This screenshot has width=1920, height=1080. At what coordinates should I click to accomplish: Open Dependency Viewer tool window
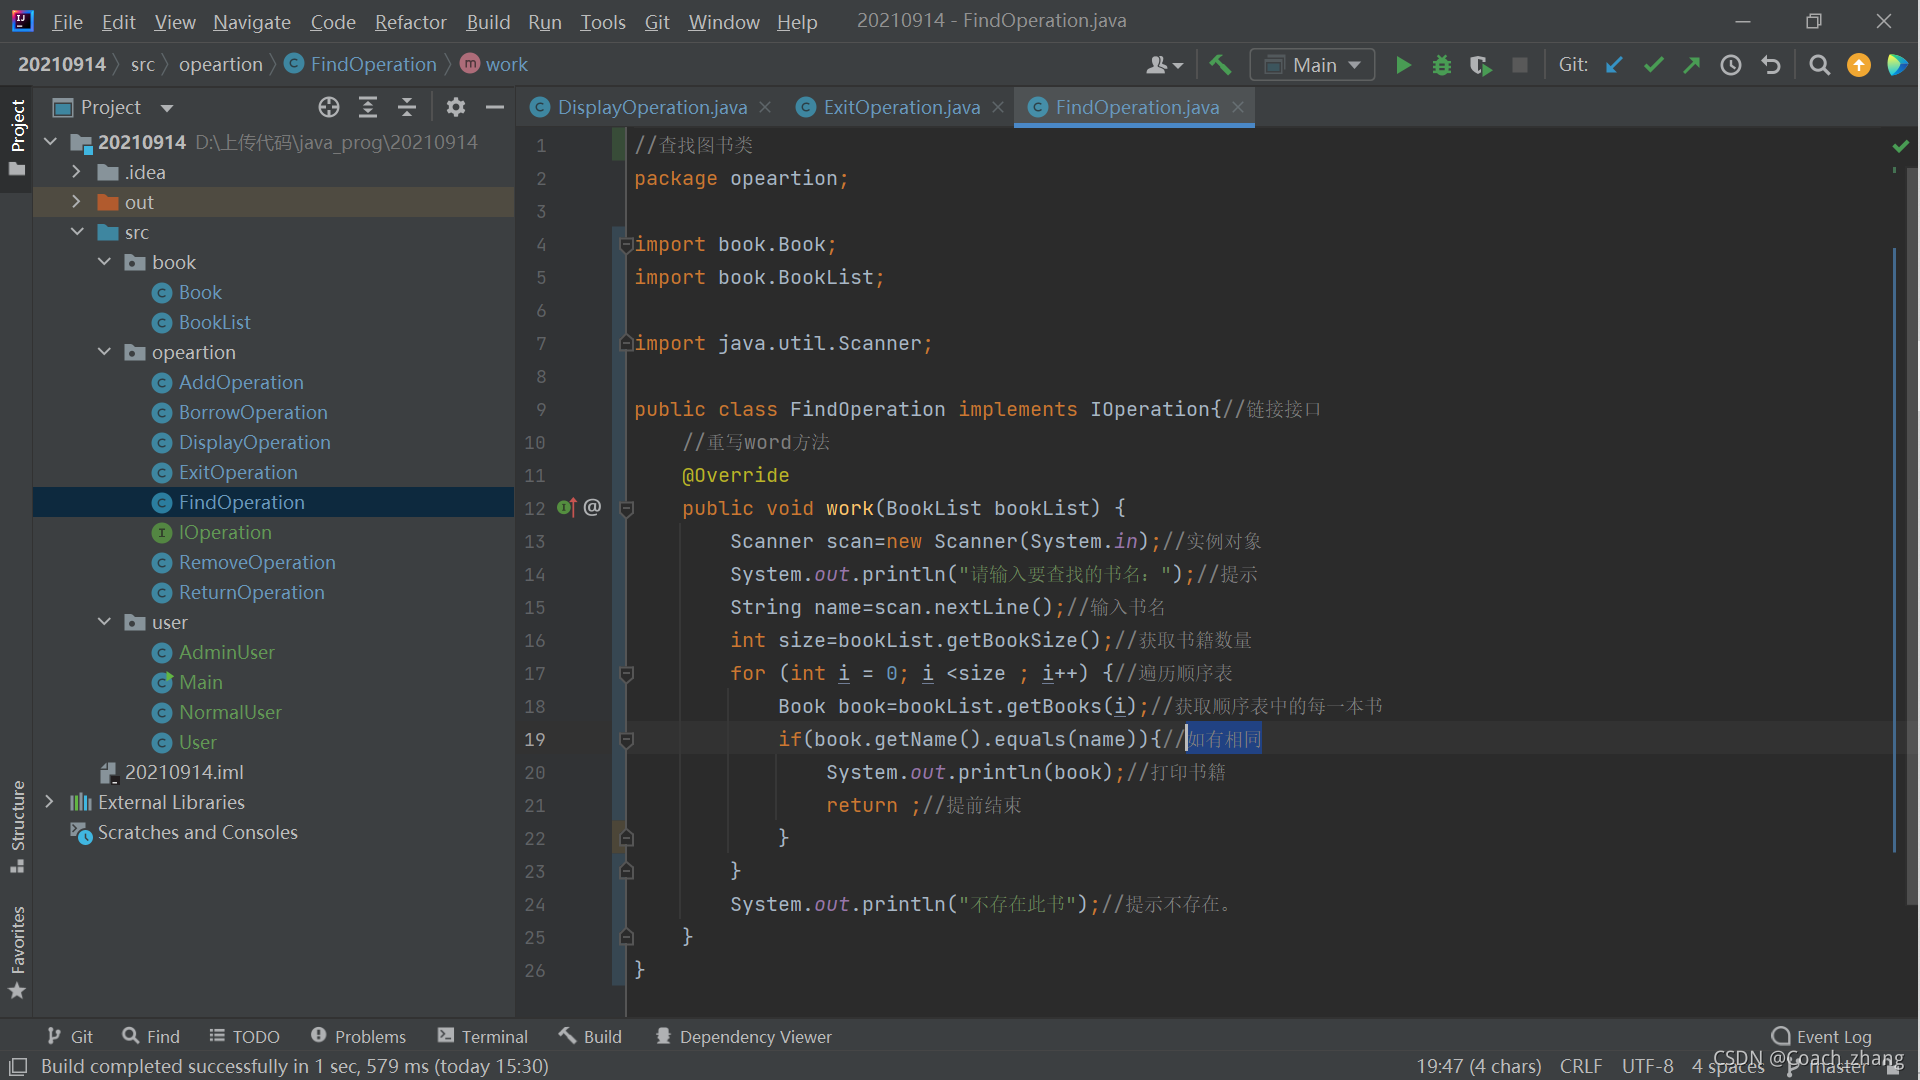[x=743, y=1037]
